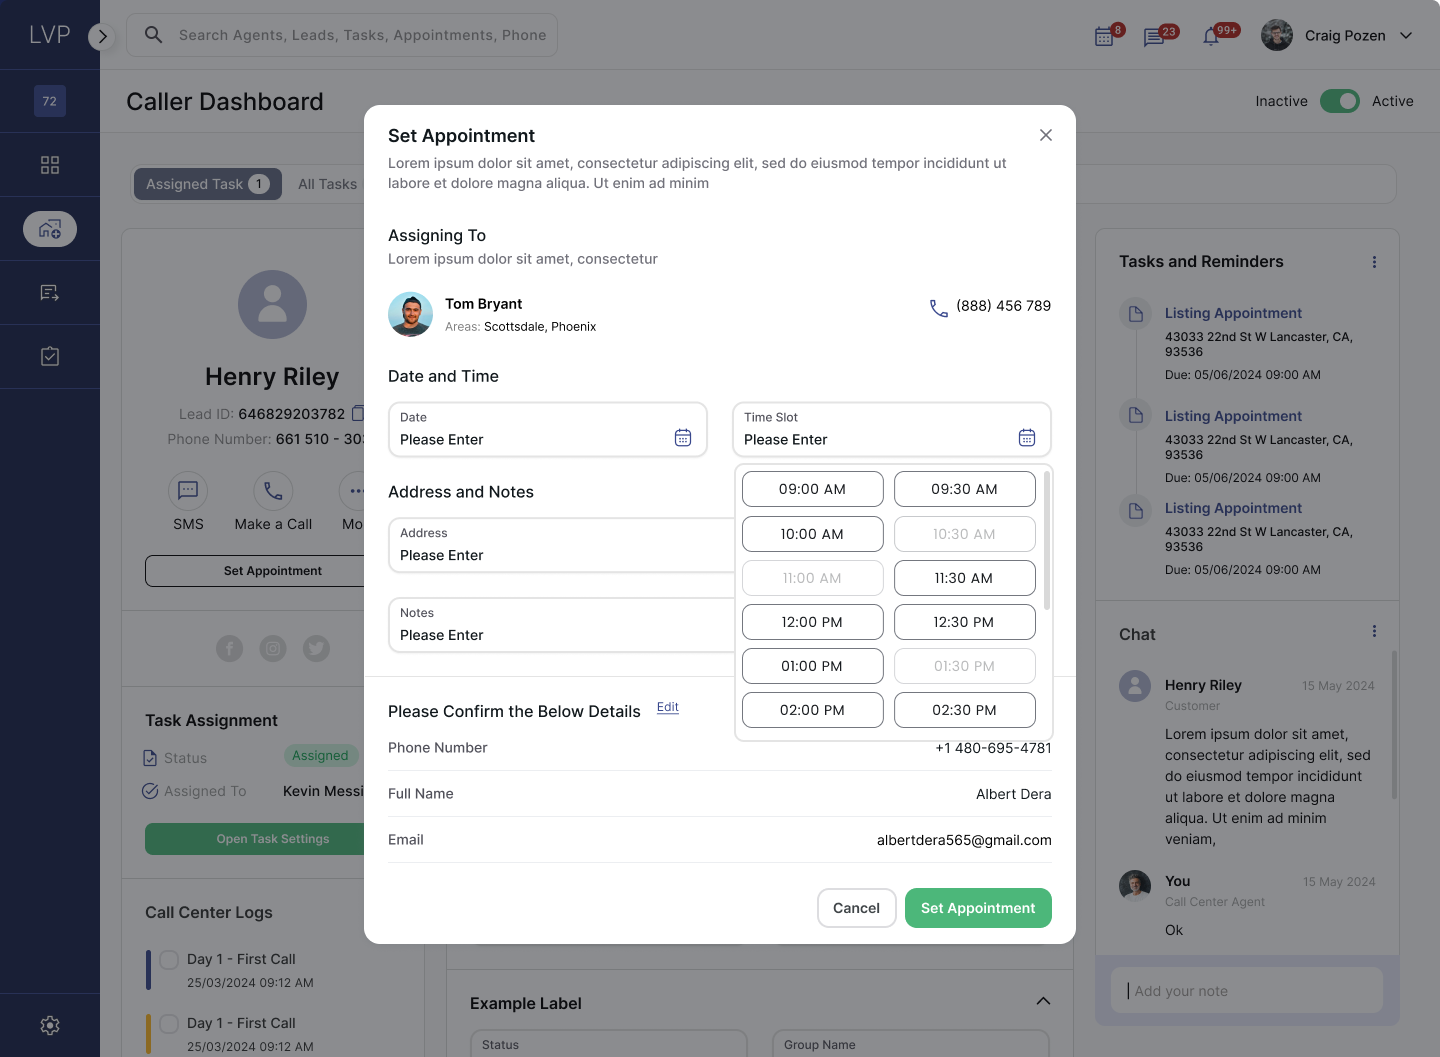Open the calendar notifications icon in the header
Viewport: 1440px width, 1057px height.
(1105, 36)
